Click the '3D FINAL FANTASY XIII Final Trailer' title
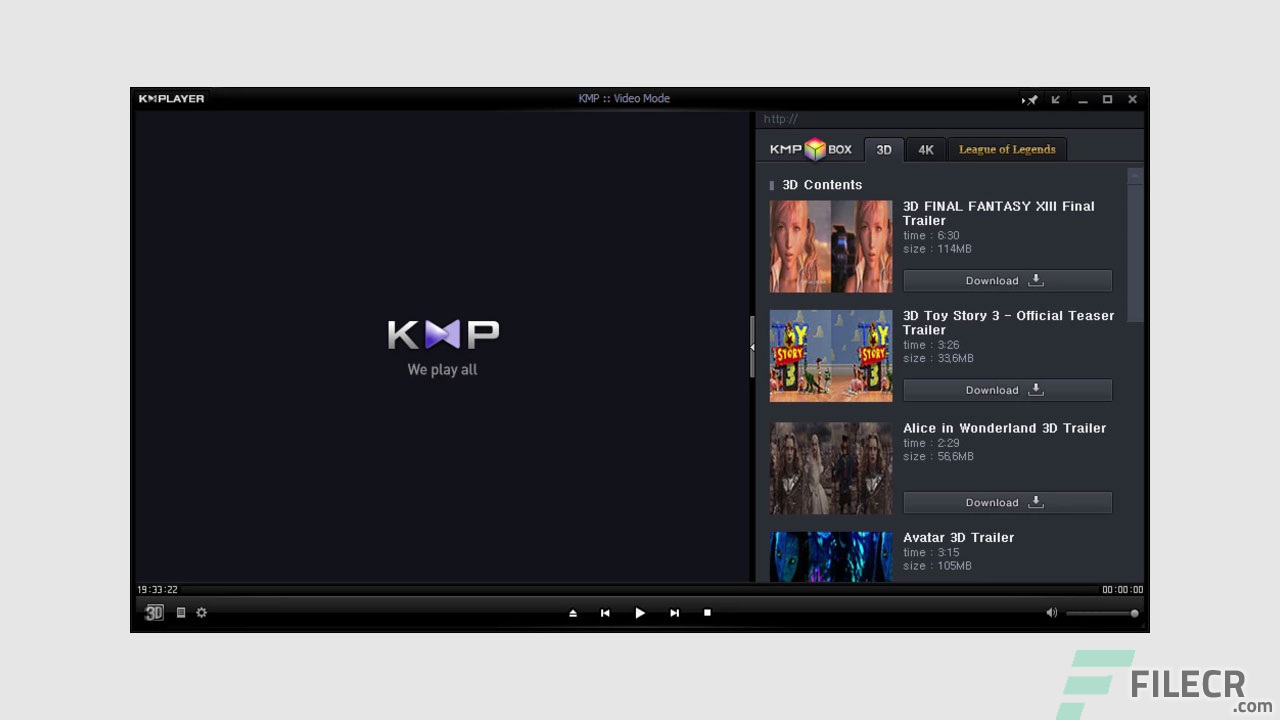Viewport: 1280px width, 720px height. pos(999,213)
